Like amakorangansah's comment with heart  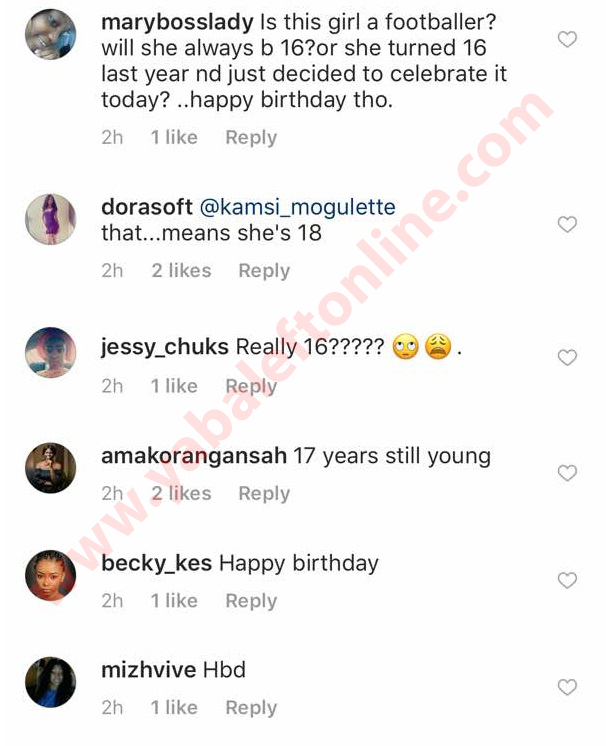566,472
